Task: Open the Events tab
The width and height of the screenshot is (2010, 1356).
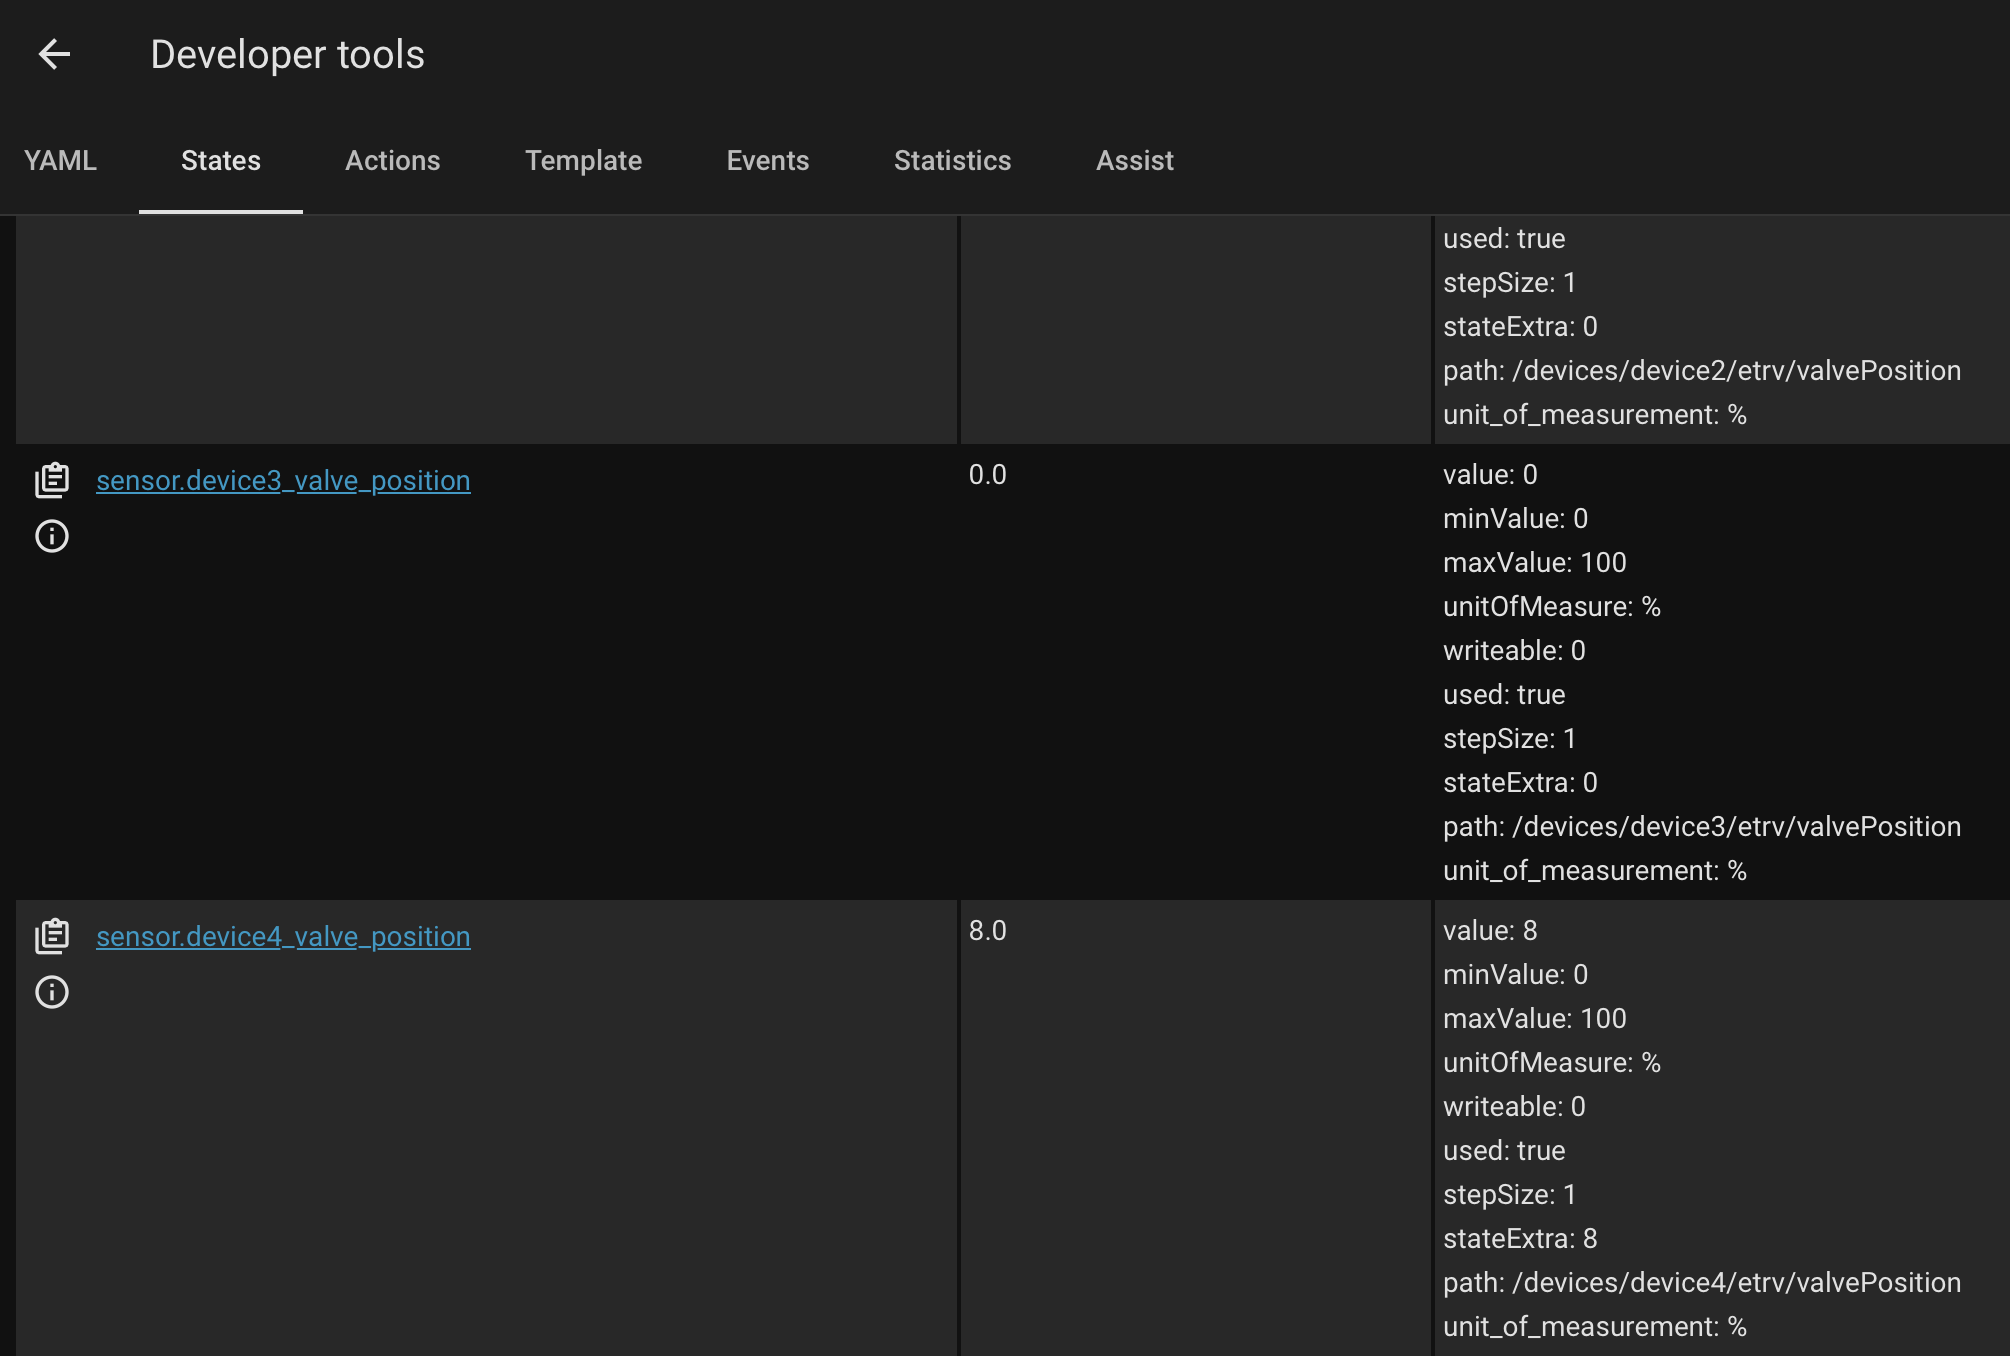Action: pos(767,160)
